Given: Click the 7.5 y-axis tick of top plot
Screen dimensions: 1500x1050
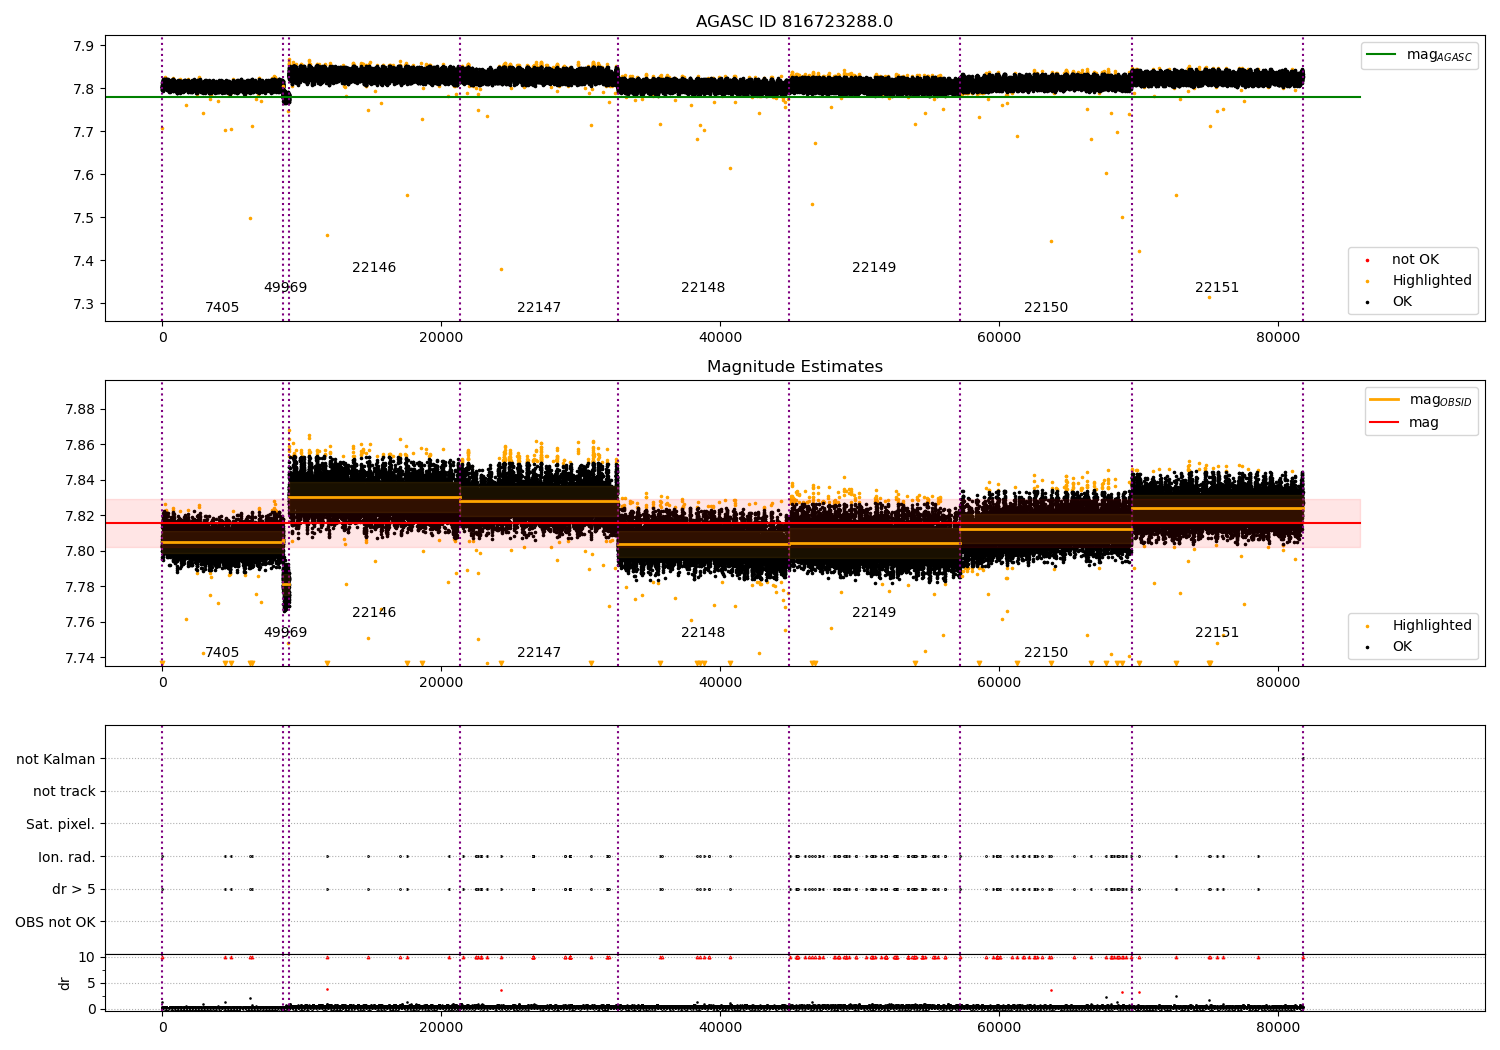Looking at the screenshot, I should pyautogui.click(x=84, y=218).
